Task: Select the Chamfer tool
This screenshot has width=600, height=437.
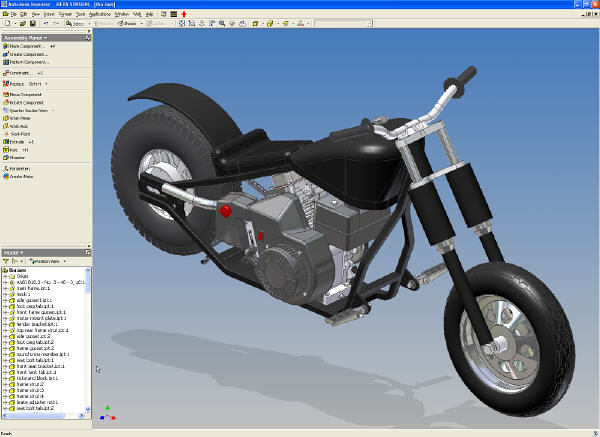Action: 17,157
